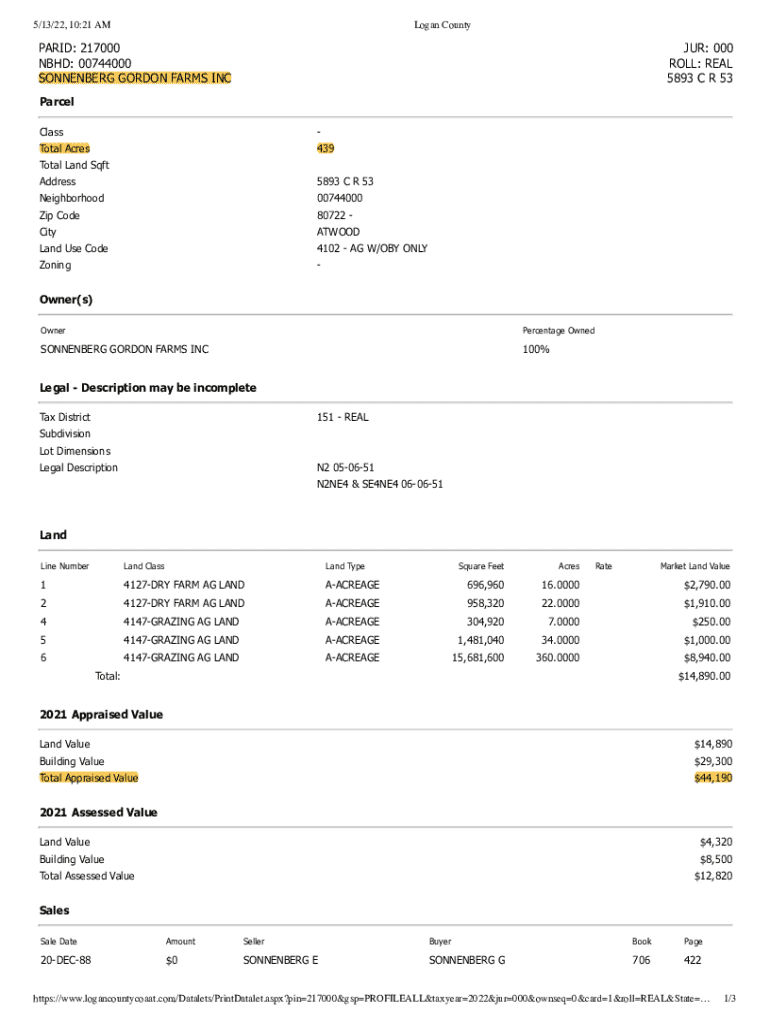Click the Owner(s) section heading
This screenshot has width=770, height=1024.
click(68, 300)
